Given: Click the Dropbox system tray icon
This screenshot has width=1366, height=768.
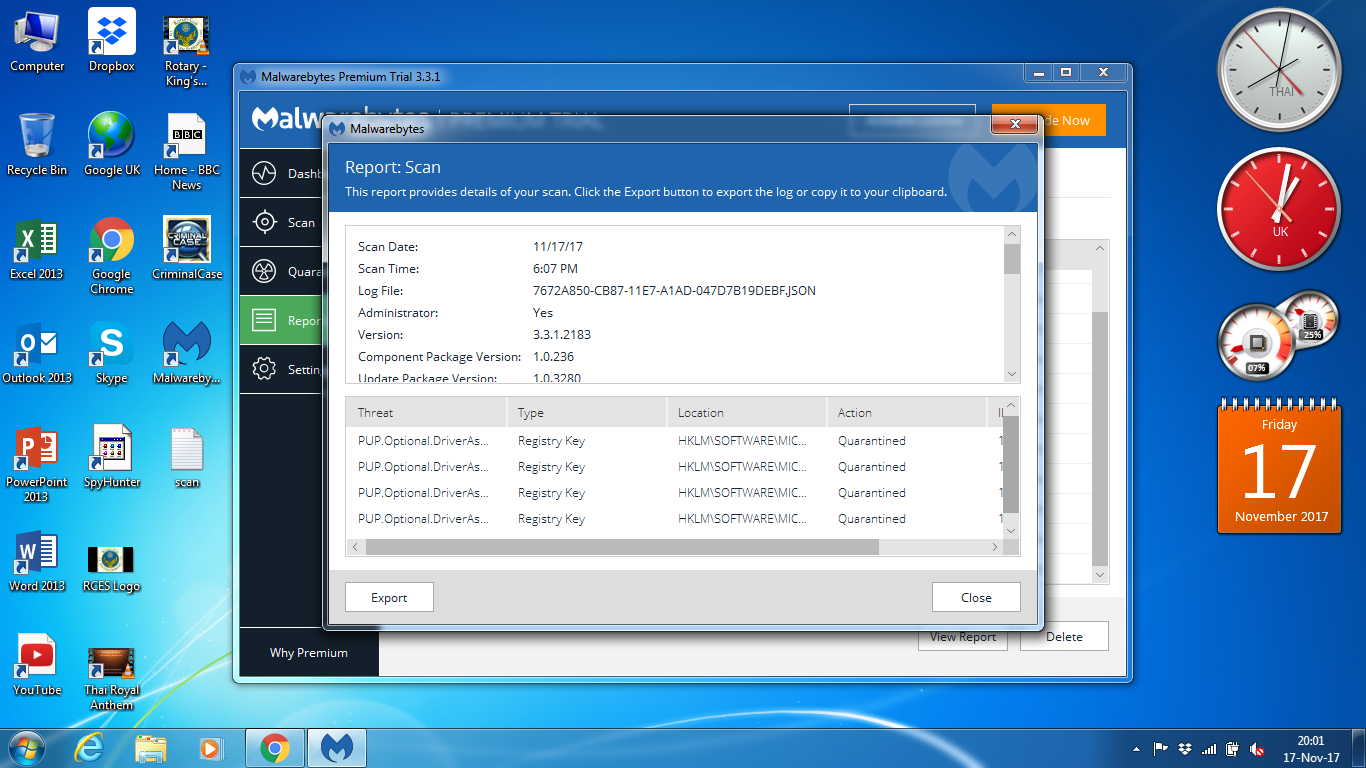Looking at the screenshot, I should coord(1185,749).
